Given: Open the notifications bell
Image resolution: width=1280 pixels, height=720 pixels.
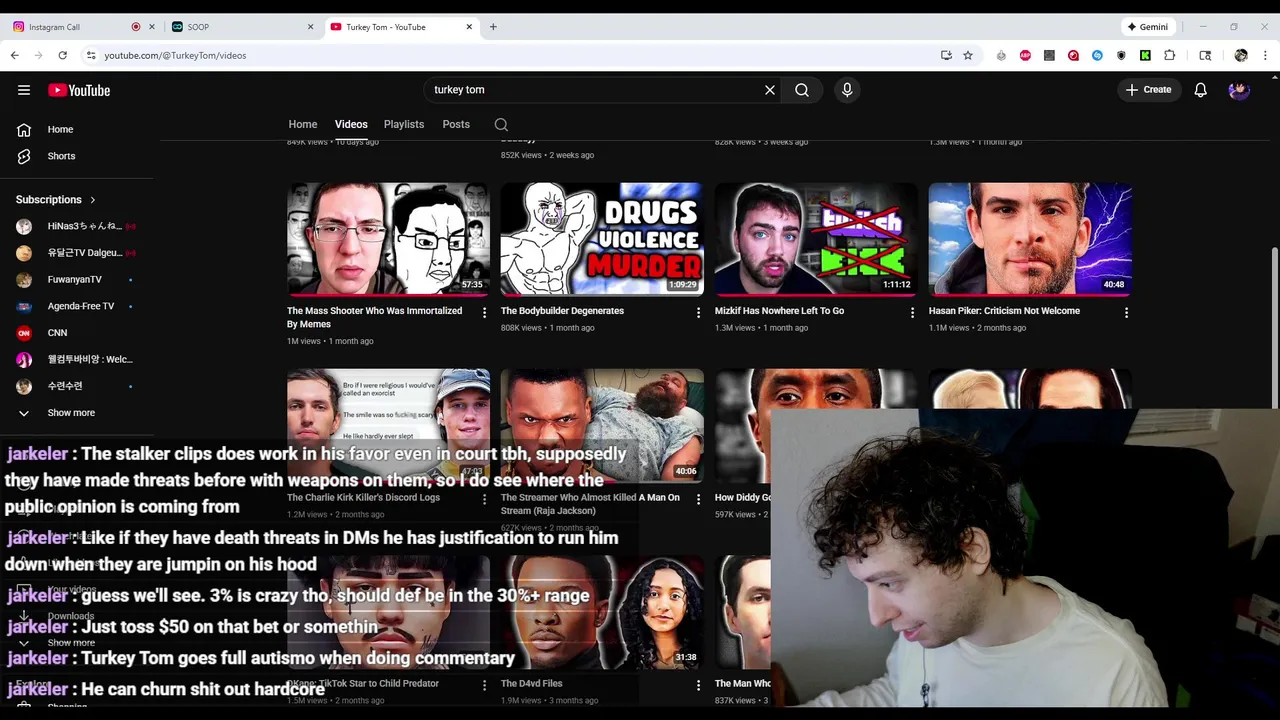Looking at the screenshot, I should coord(1201,90).
